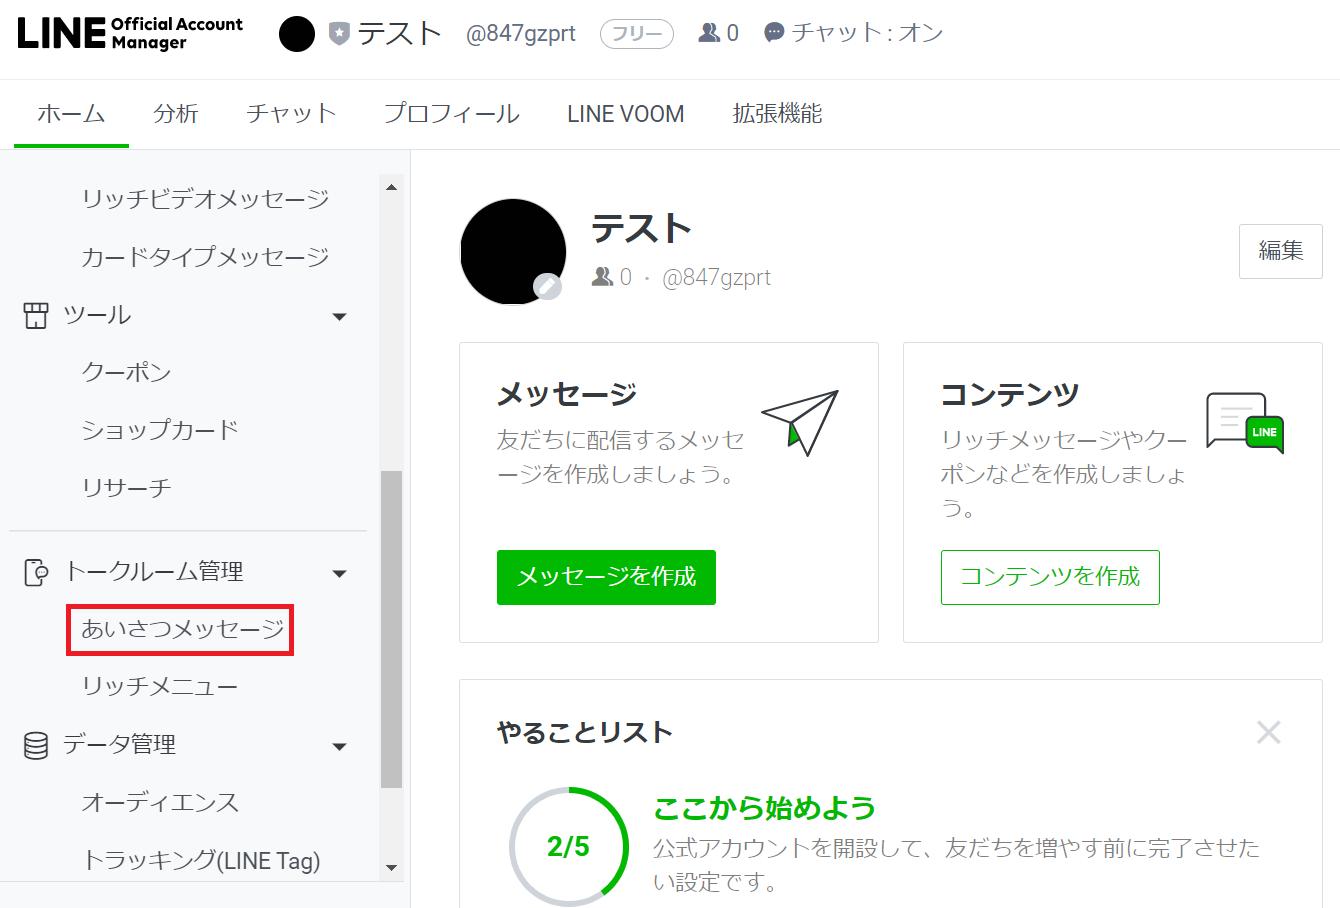
Task: Click the LINE Official Account Manager logo
Action: 130,33
